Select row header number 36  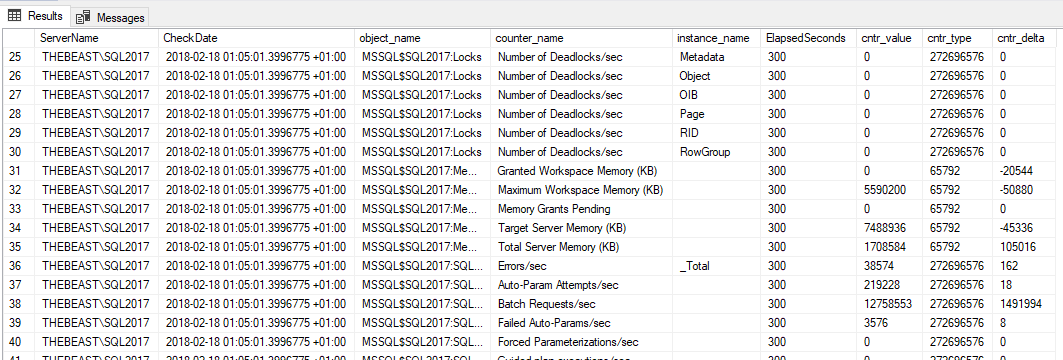coord(17,266)
